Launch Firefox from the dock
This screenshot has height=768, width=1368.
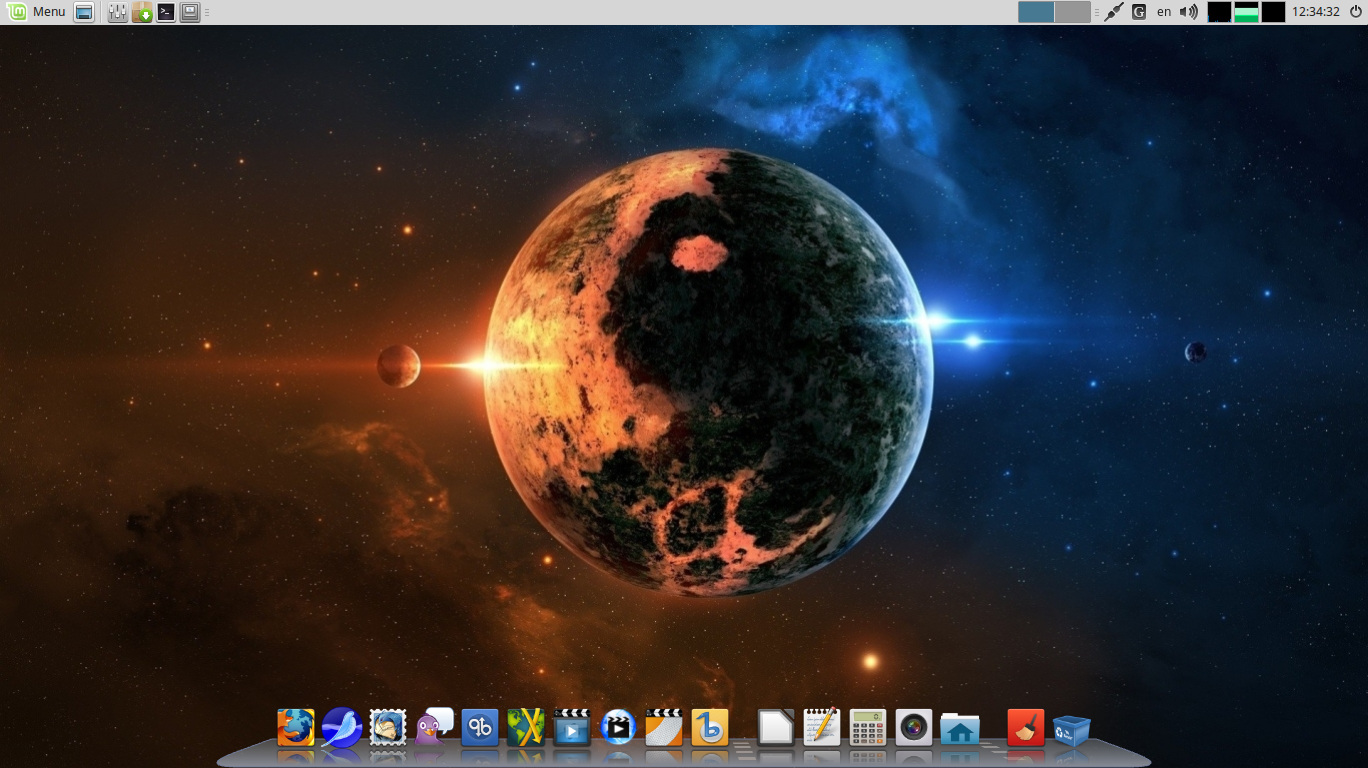pyautogui.click(x=296, y=727)
